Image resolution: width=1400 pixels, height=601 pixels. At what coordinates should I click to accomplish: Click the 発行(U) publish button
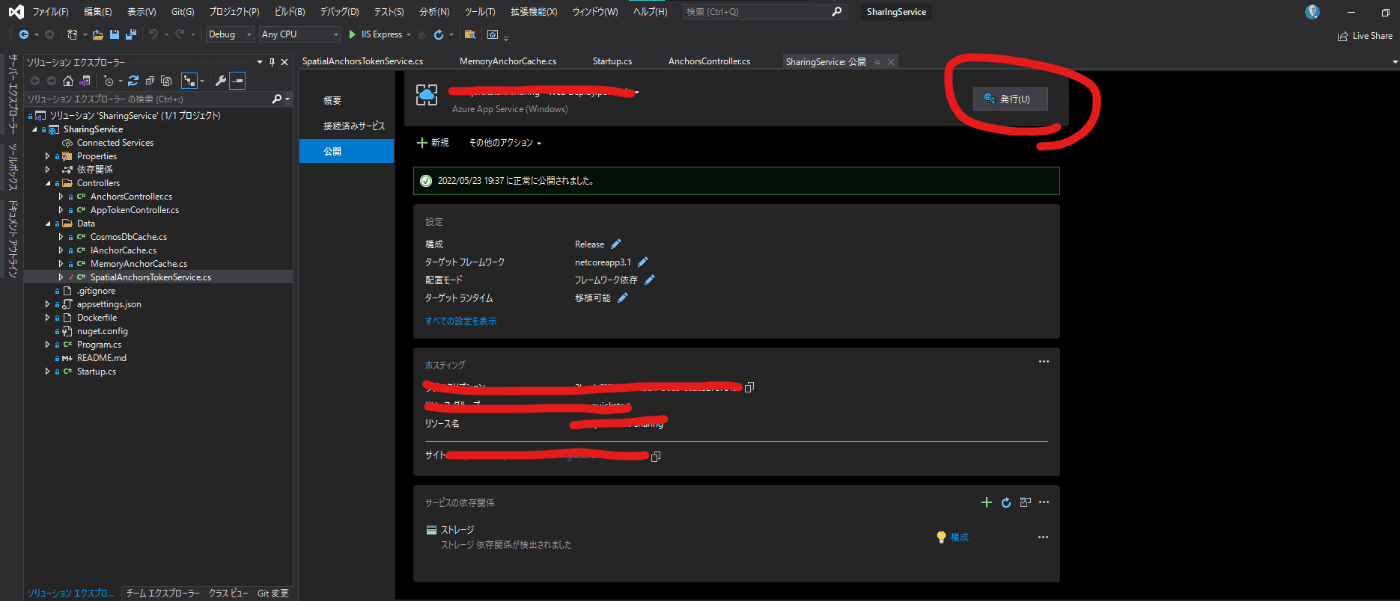(1010, 98)
